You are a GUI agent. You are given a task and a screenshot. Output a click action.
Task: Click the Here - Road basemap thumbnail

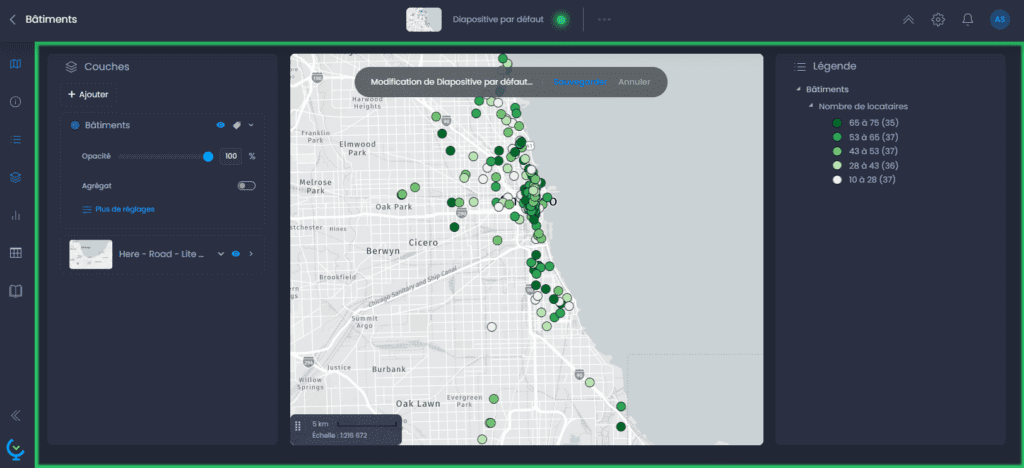(x=91, y=255)
